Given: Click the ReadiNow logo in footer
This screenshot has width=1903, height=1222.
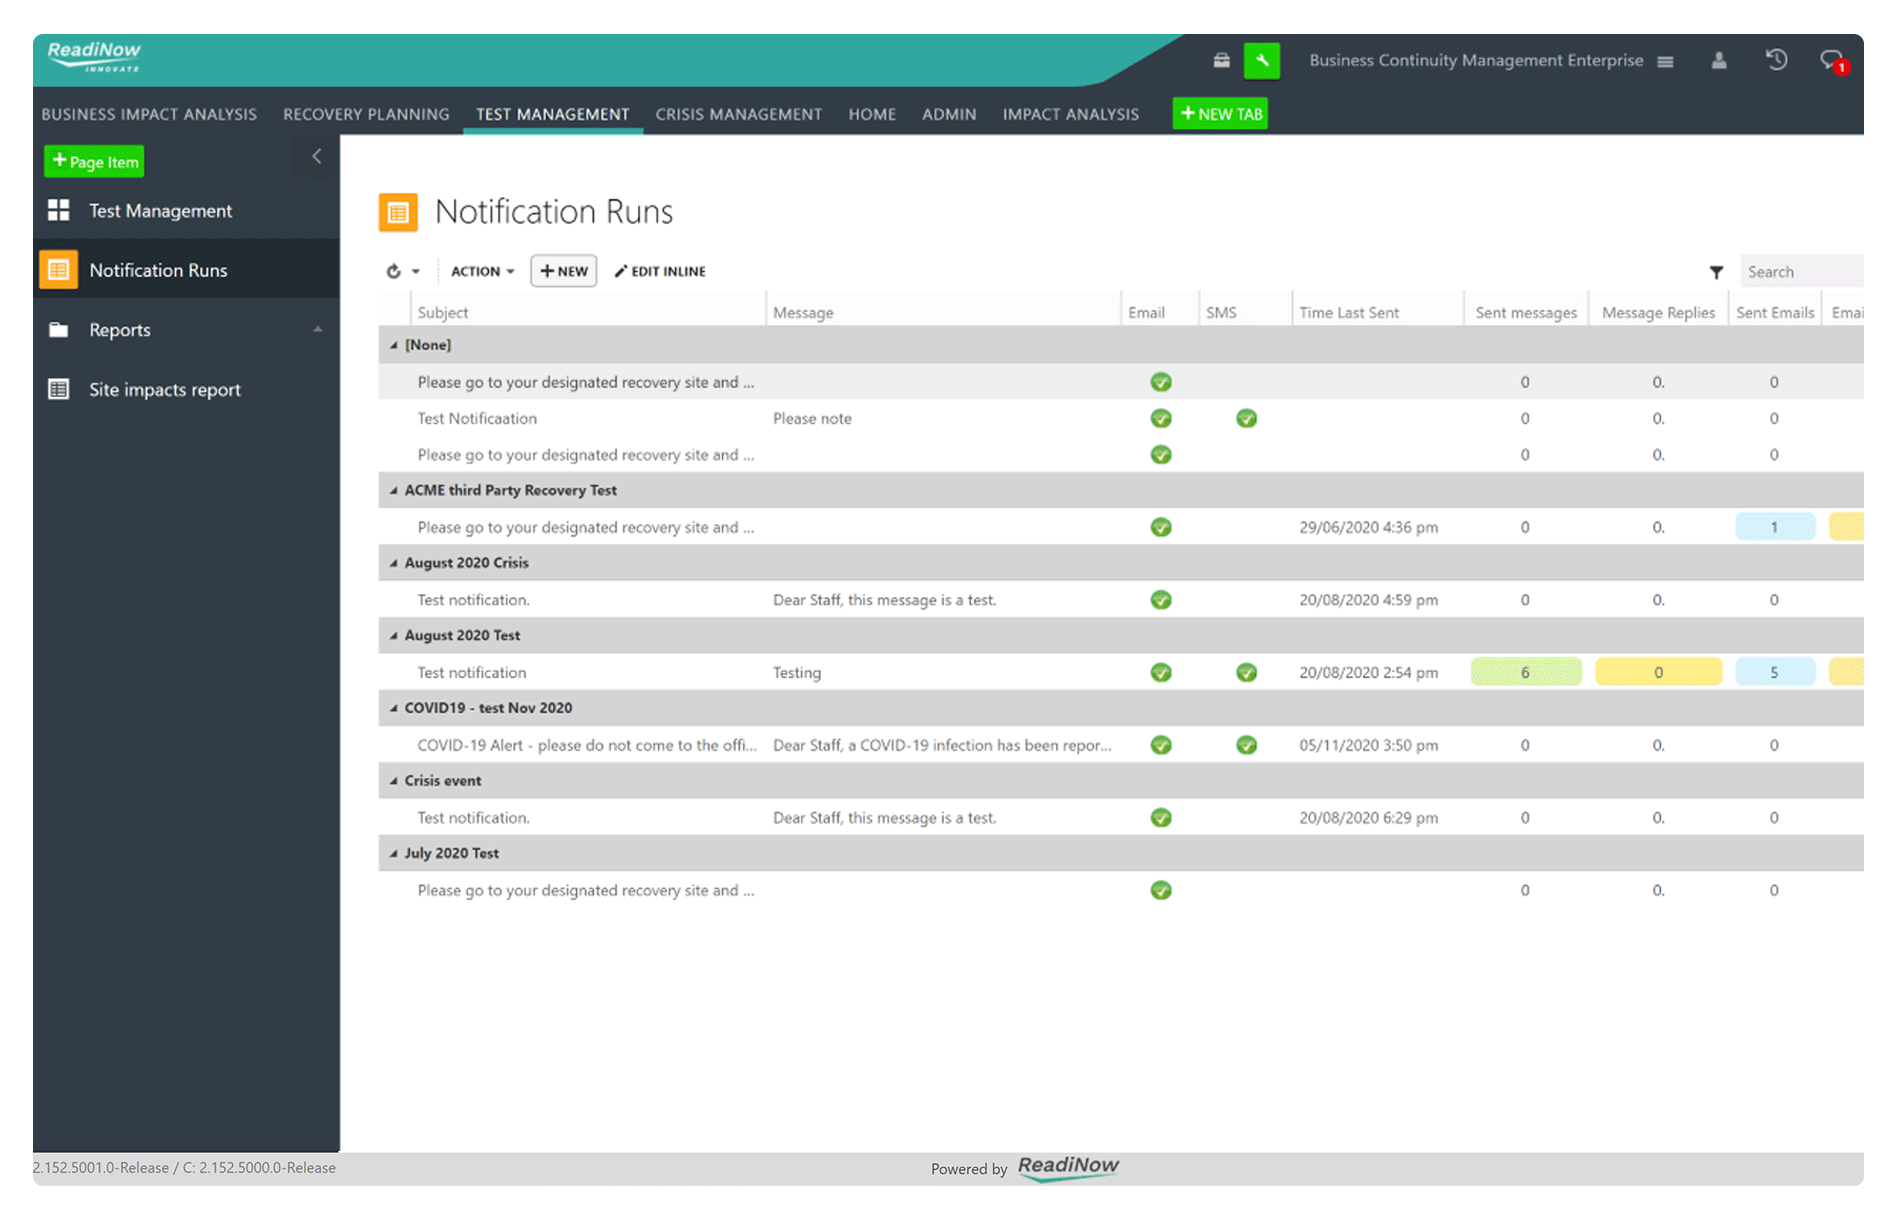Looking at the screenshot, I should 1068,1167.
